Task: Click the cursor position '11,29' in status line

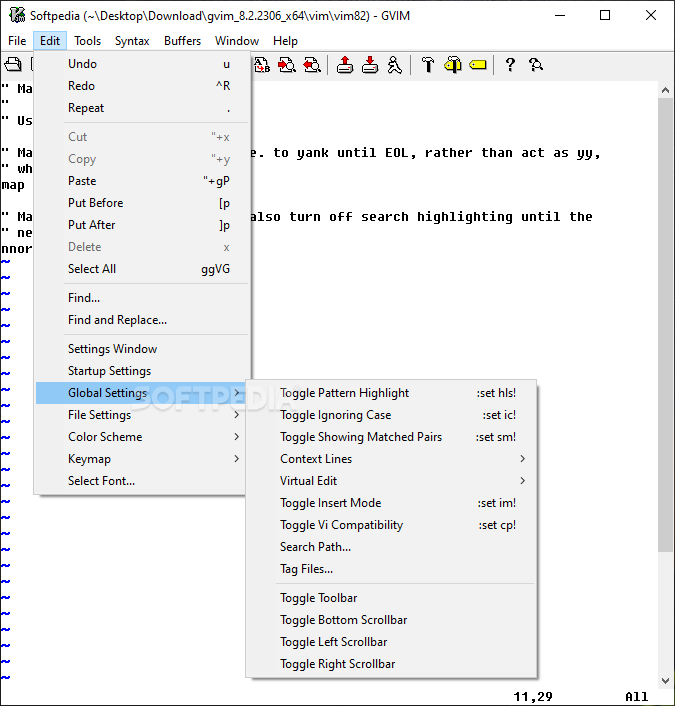Action: coord(533,697)
